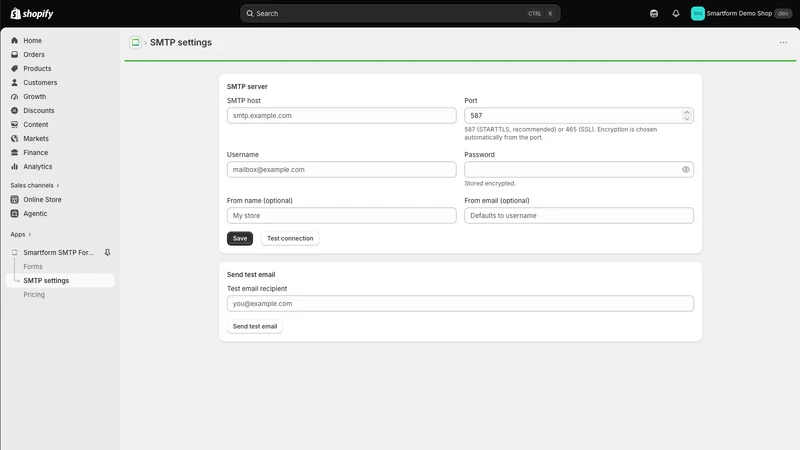This screenshot has width=800, height=450.
Task: Click Send test email button
Action: click(x=255, y=327)
